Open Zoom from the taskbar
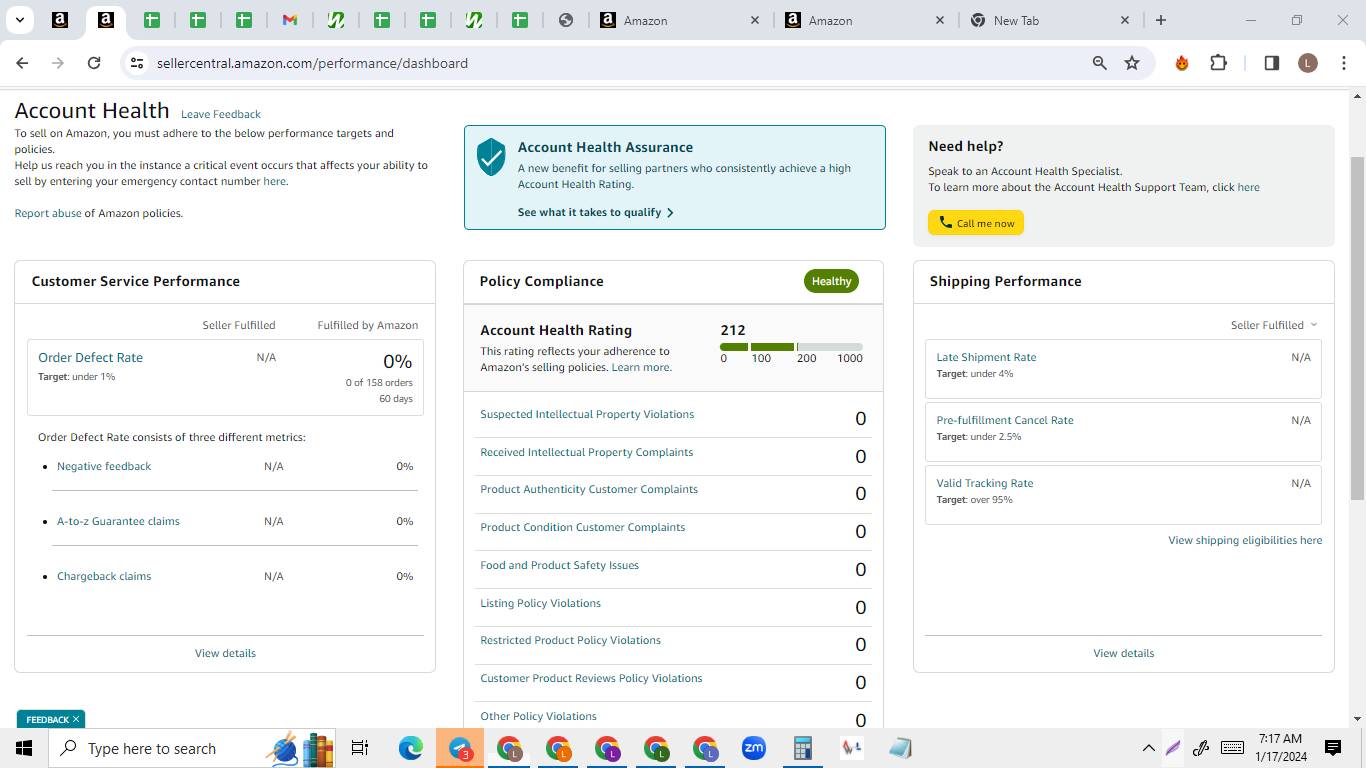 (753, 748)
